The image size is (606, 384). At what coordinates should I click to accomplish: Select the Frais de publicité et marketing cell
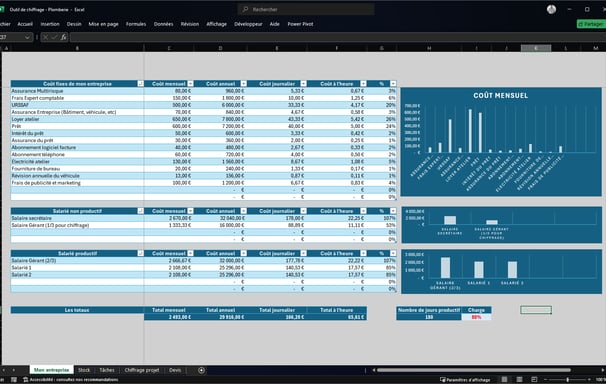click(77, 183)
